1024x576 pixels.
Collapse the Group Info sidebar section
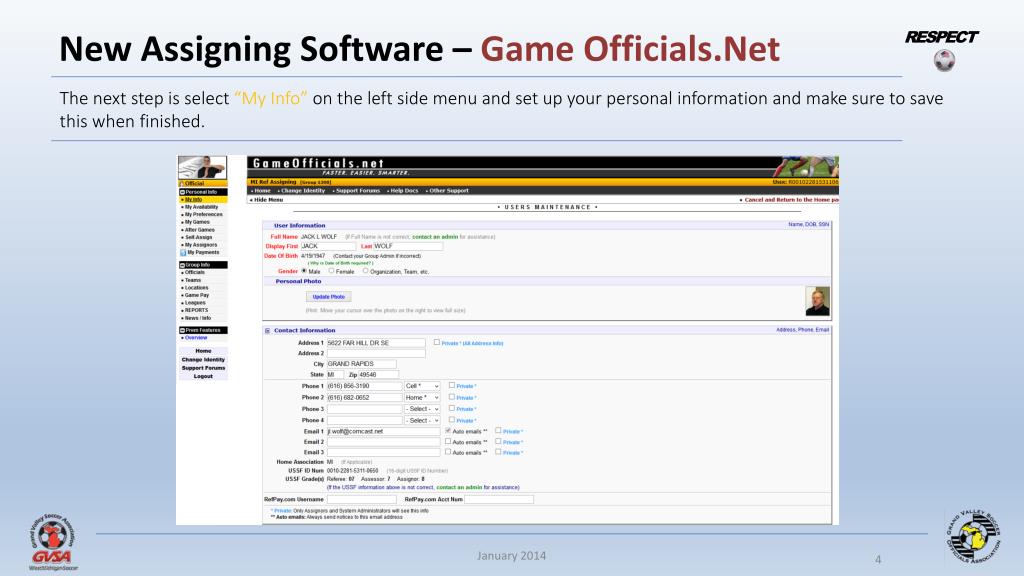pyautogui.click(x=182, y=265)
